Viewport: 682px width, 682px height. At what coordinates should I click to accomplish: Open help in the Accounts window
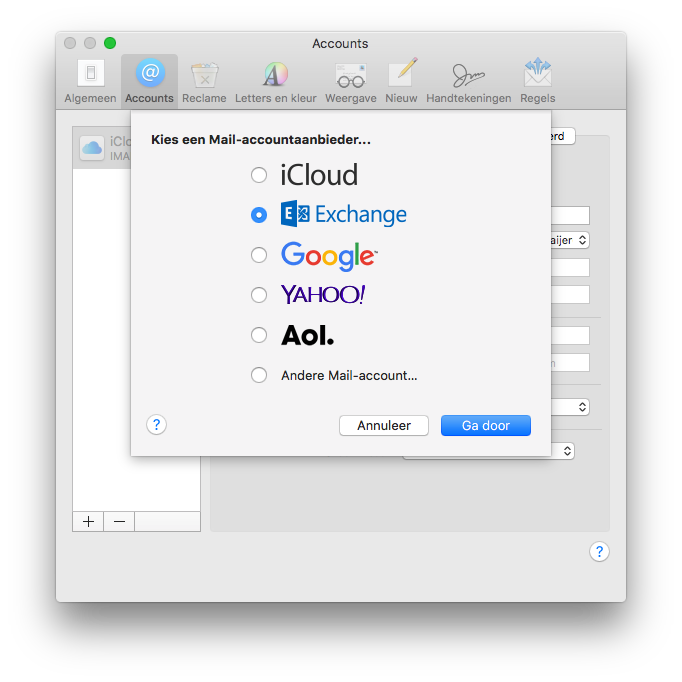point(599,552)
